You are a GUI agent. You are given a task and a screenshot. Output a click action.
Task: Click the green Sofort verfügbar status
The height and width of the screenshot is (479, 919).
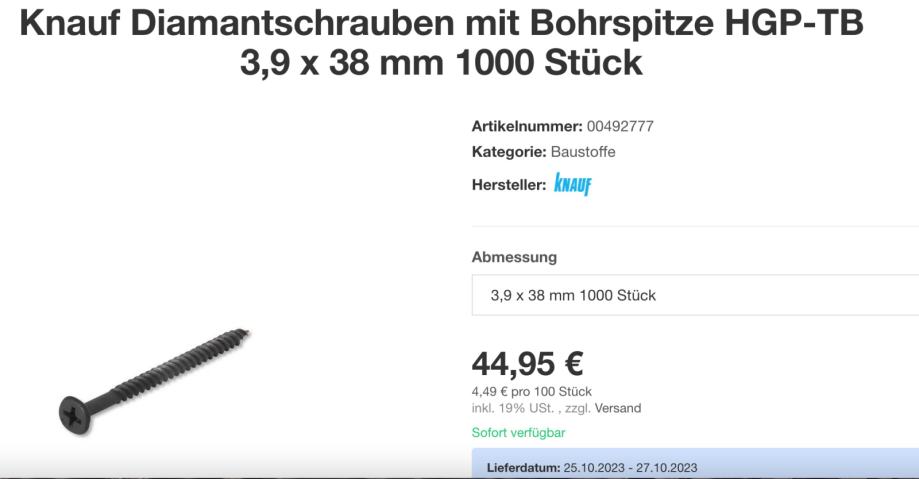coord(519,433)
